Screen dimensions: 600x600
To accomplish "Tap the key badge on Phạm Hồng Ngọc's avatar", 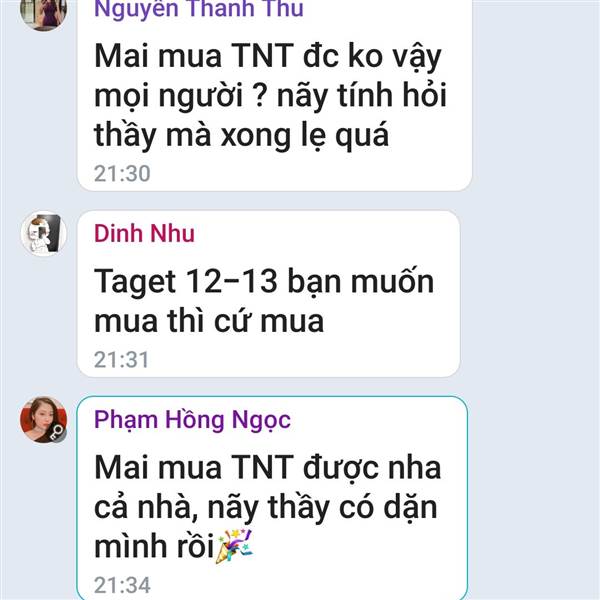I will (x=58, y=432).
